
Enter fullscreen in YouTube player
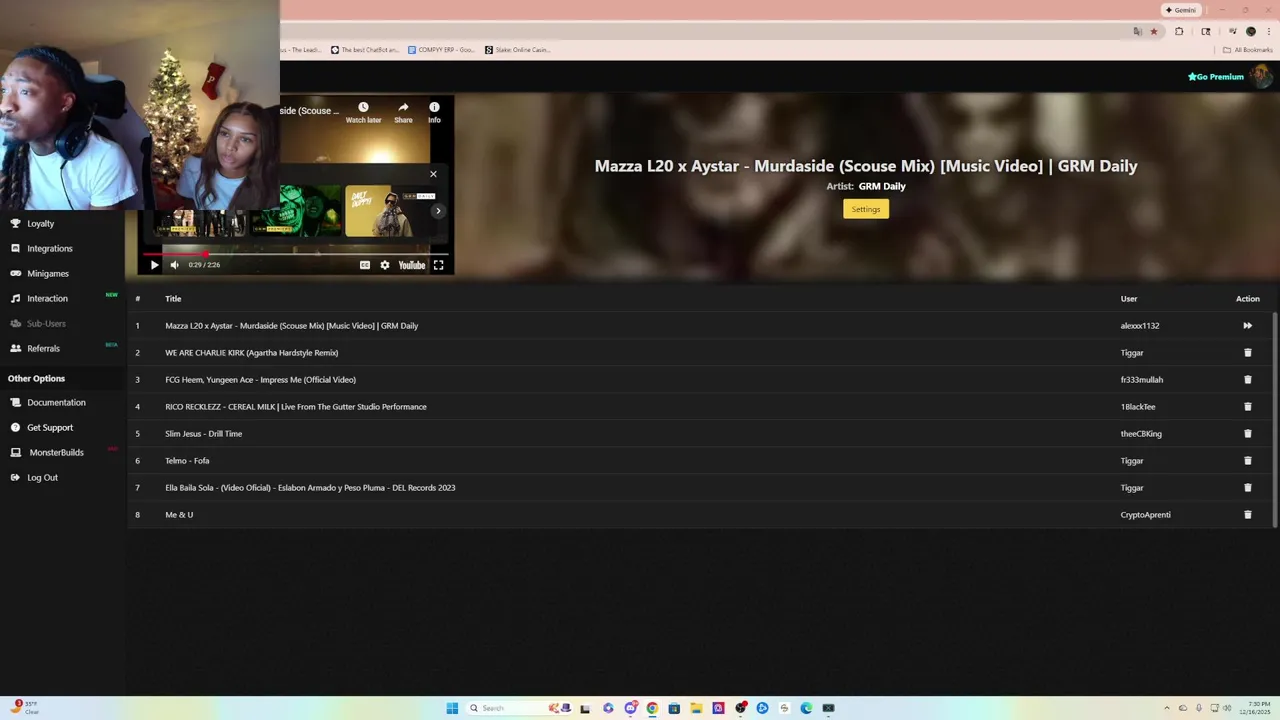438,265
